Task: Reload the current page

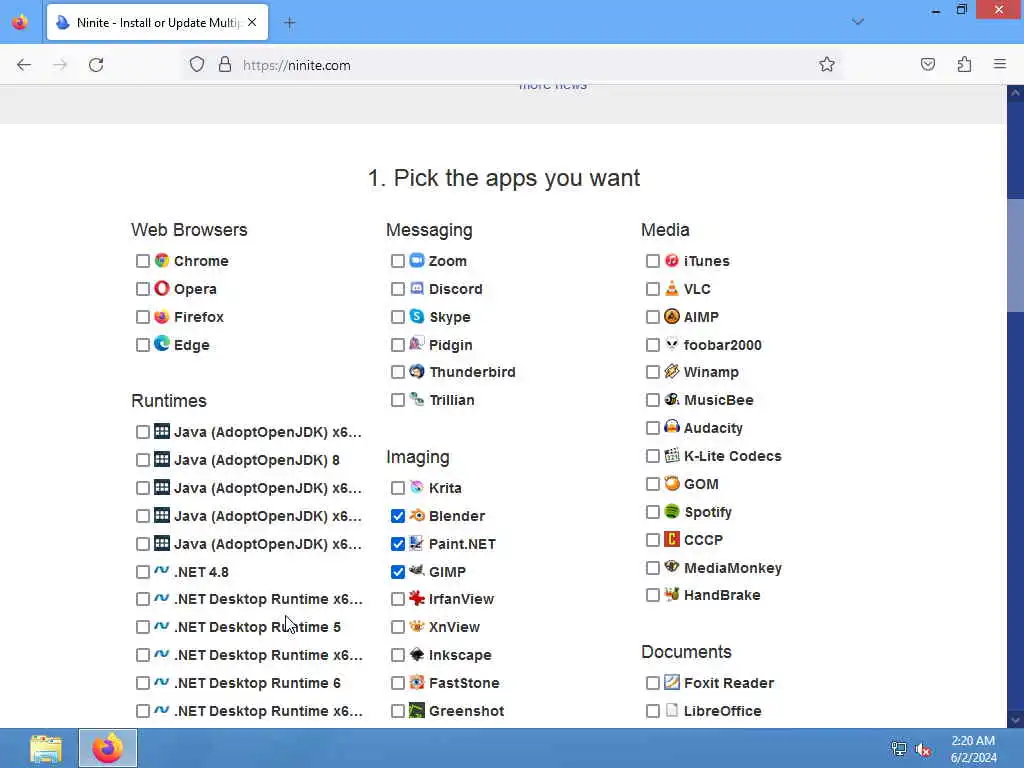Action: (96, 65)
